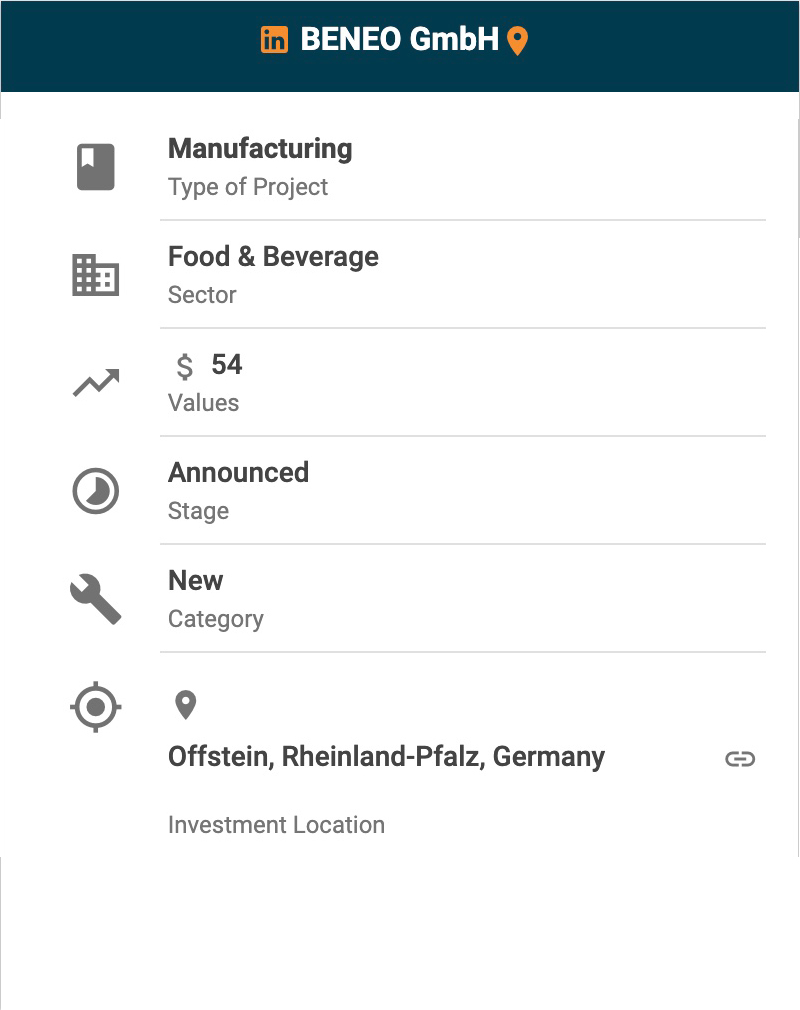Click the dollar sign beside 54

tap(185, 367)
